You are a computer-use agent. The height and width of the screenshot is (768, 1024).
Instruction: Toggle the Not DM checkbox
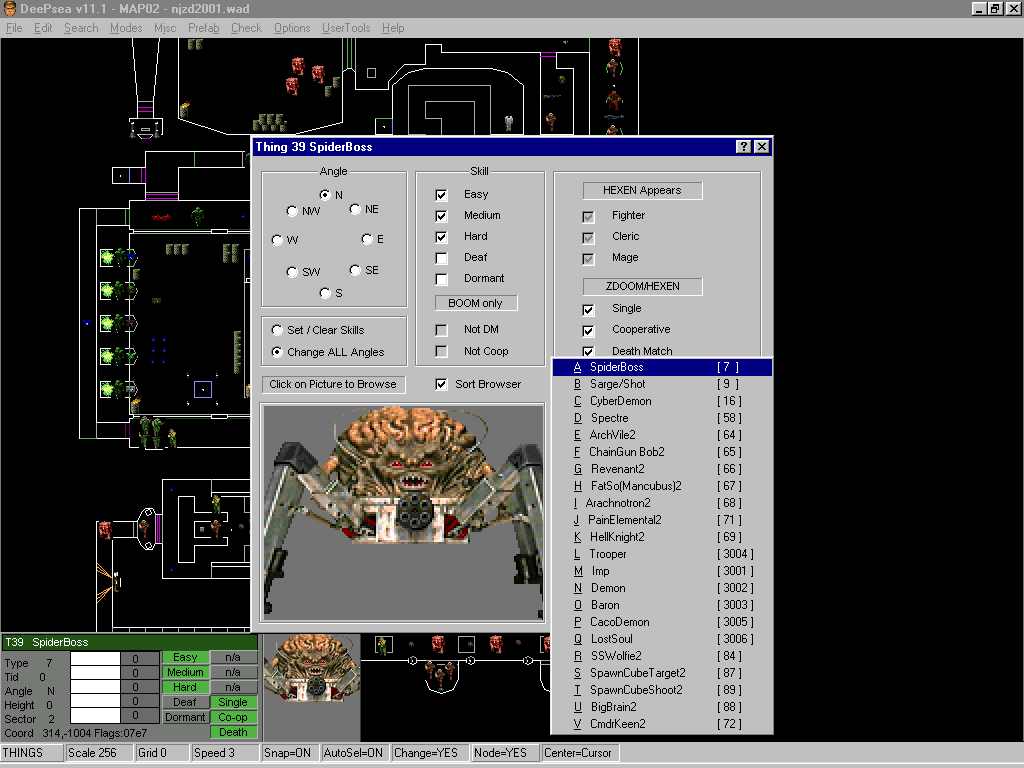442,330
